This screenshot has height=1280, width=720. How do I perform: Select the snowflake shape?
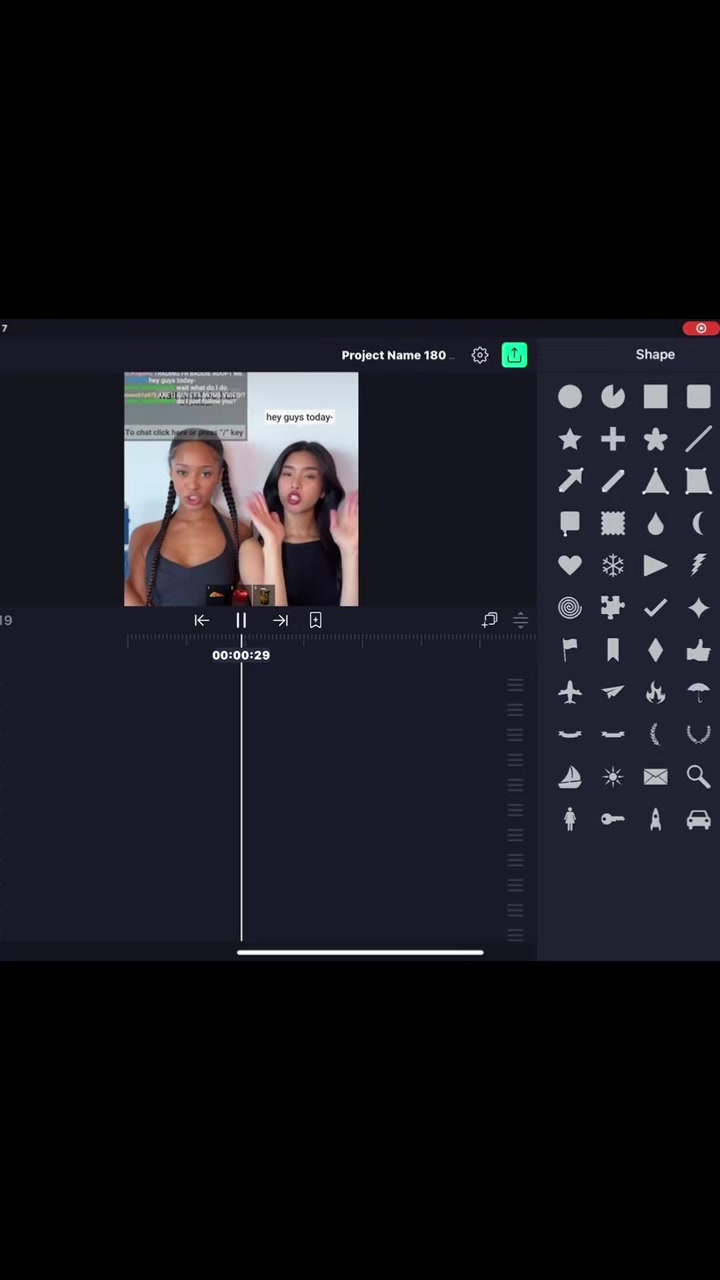(612, 566)
